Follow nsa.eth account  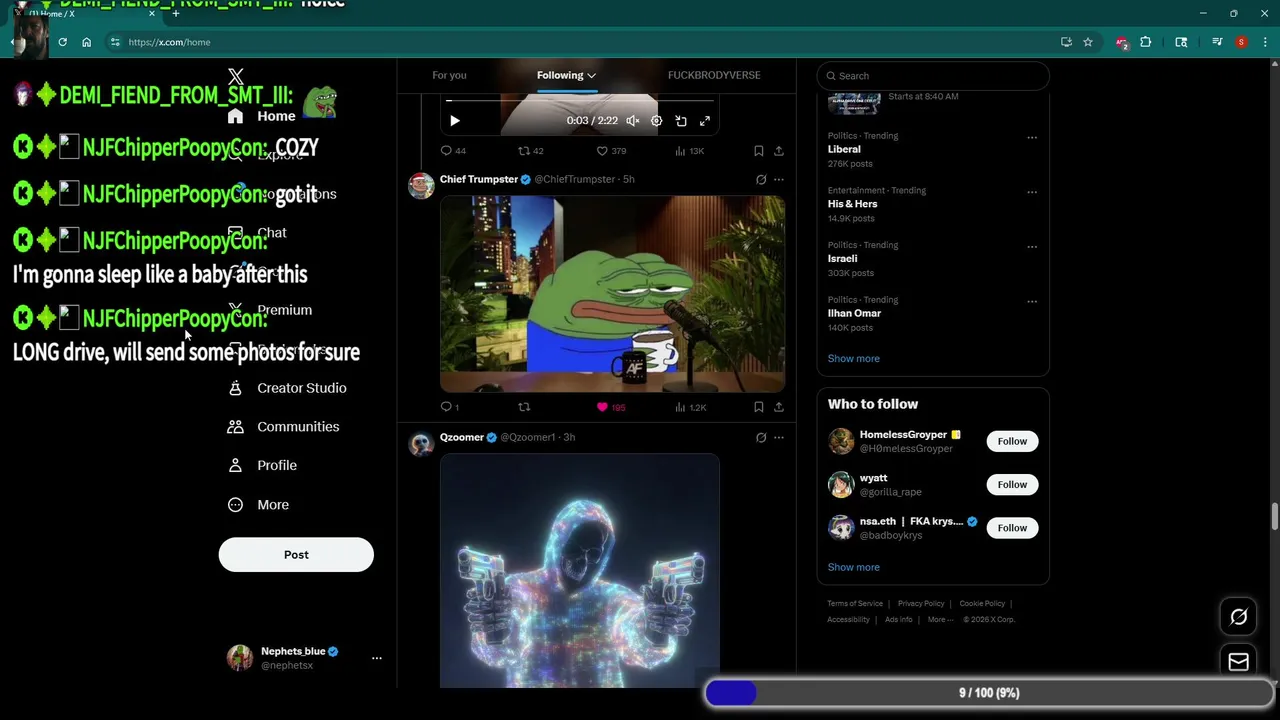[x=1012, y=528]
